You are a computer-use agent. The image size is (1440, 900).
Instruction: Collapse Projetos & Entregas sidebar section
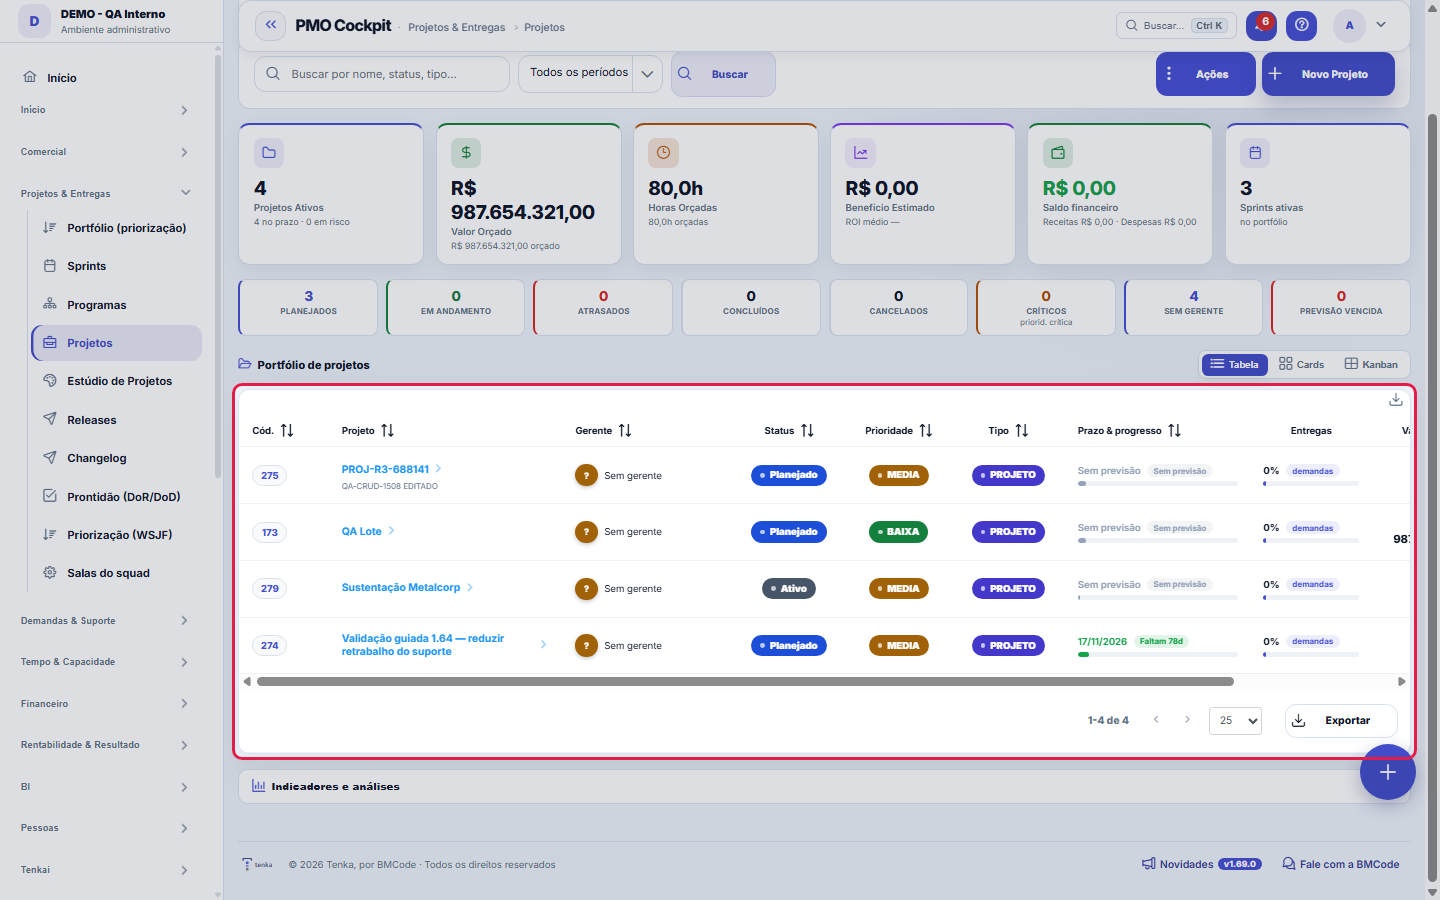106,193
